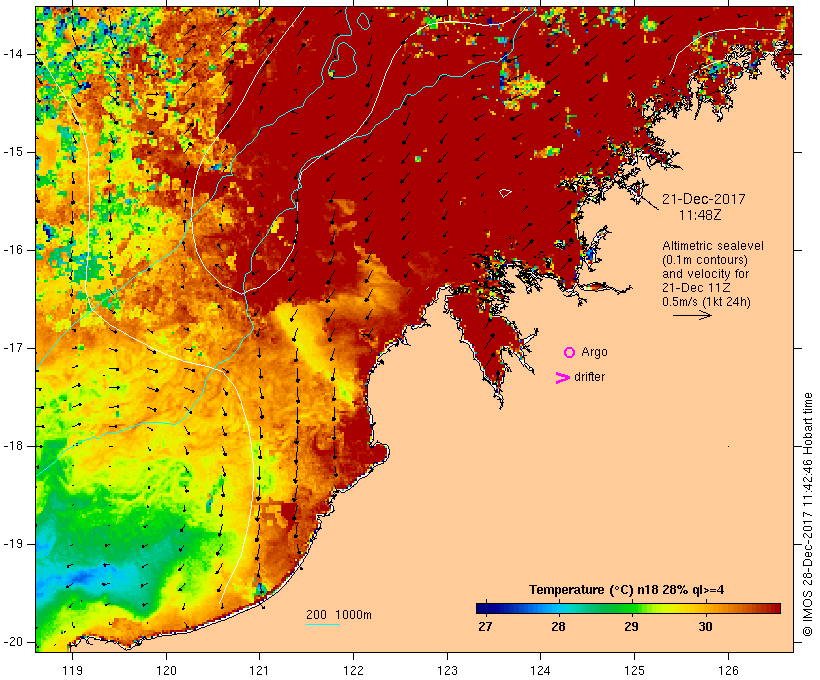Click the '-17' latitude axis label
The image size is (820, 680).
coord(13,348)
